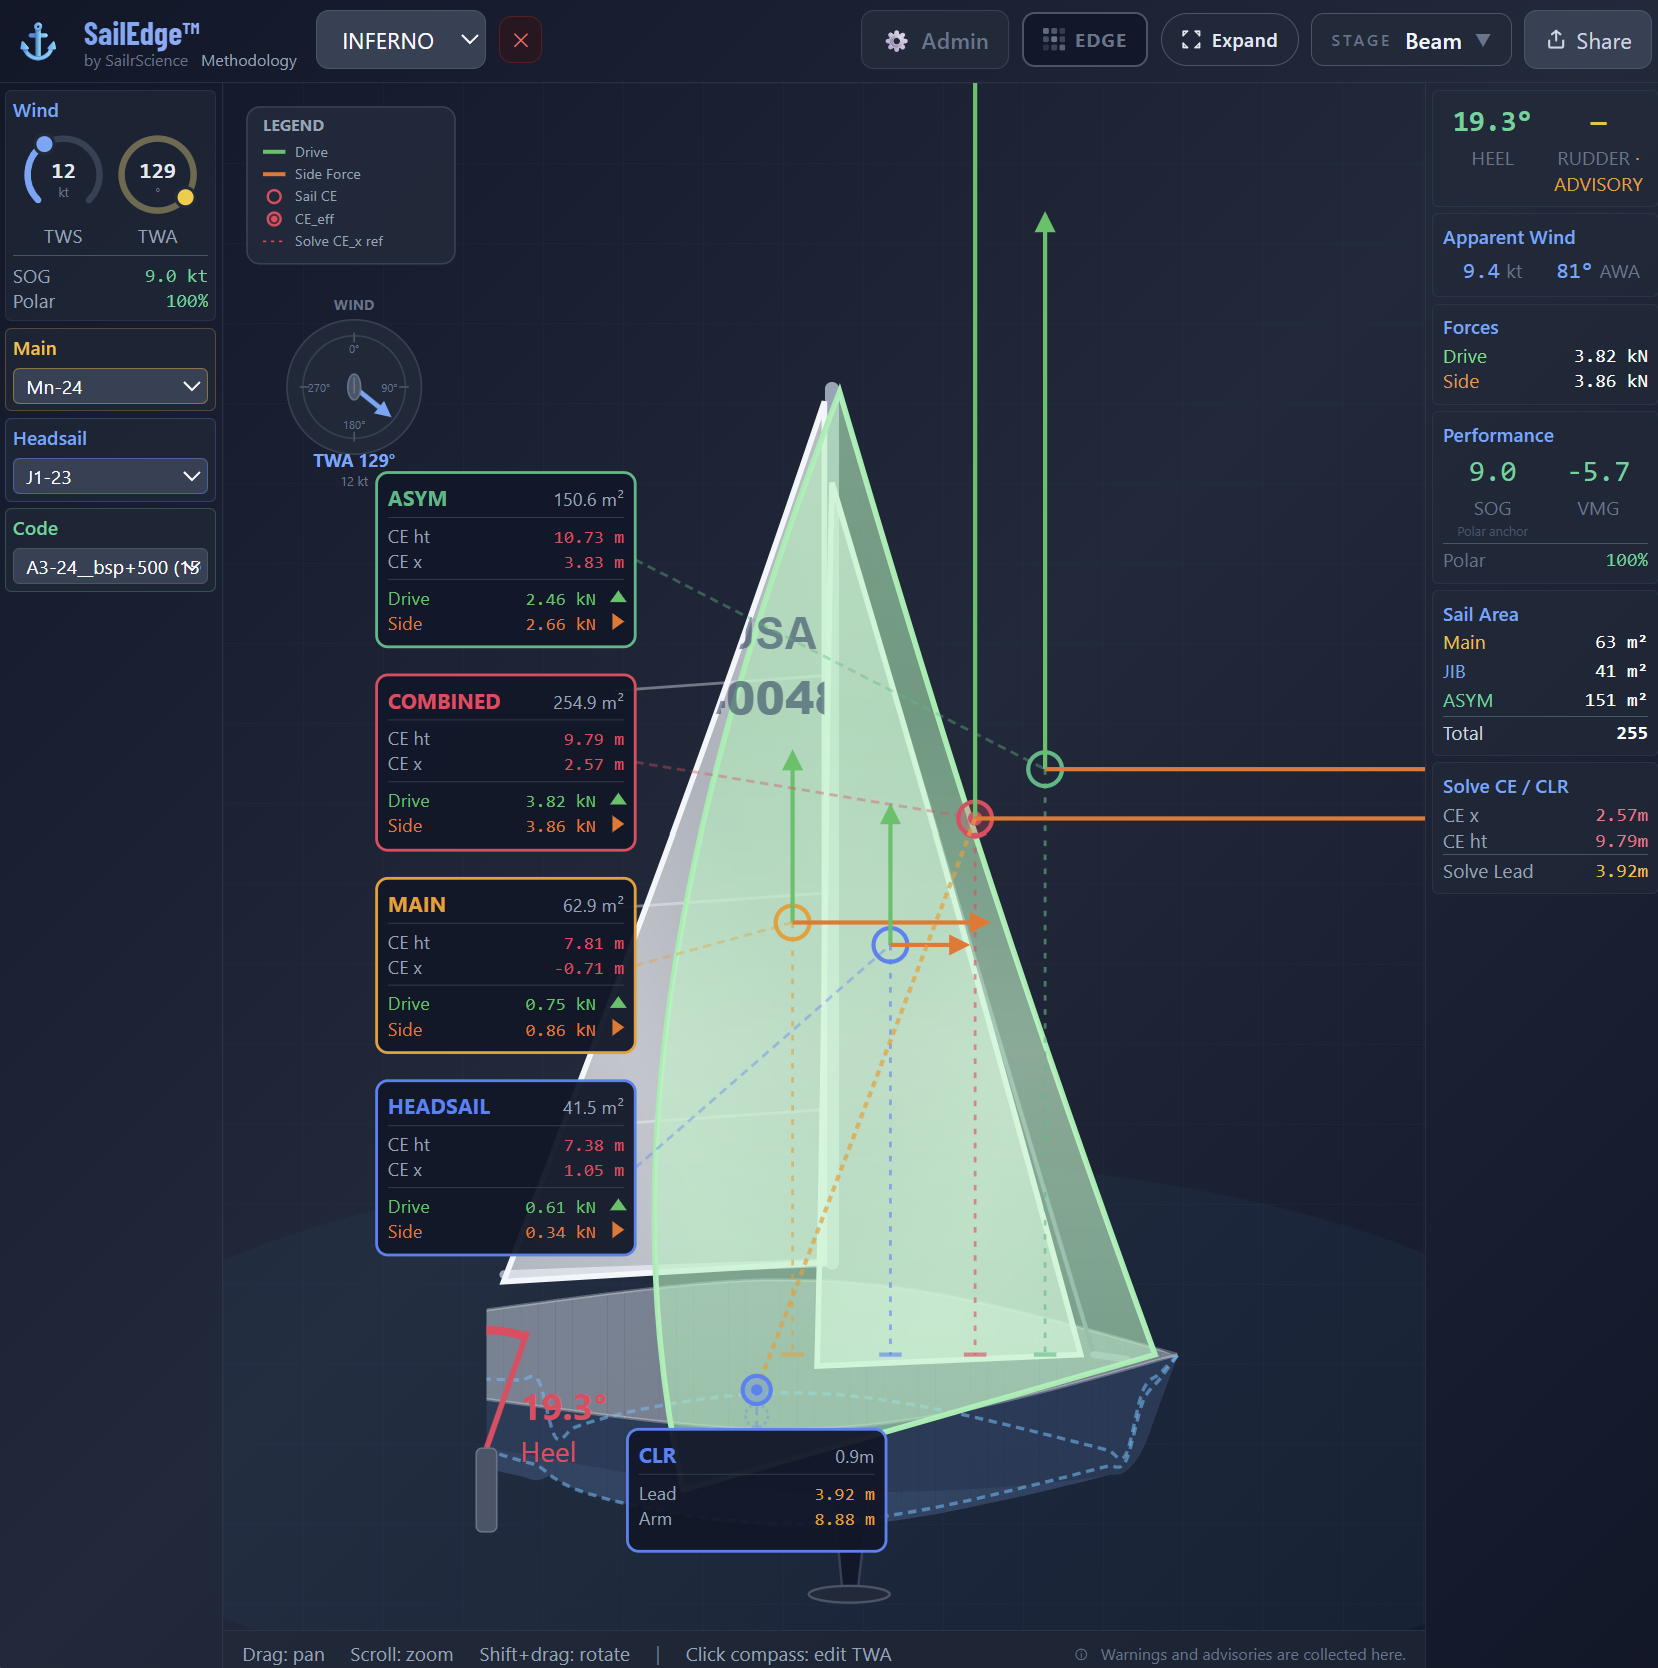Click the Forces Drive 3.82 kN row
1658x1668 pixels.
(1545, 356)
